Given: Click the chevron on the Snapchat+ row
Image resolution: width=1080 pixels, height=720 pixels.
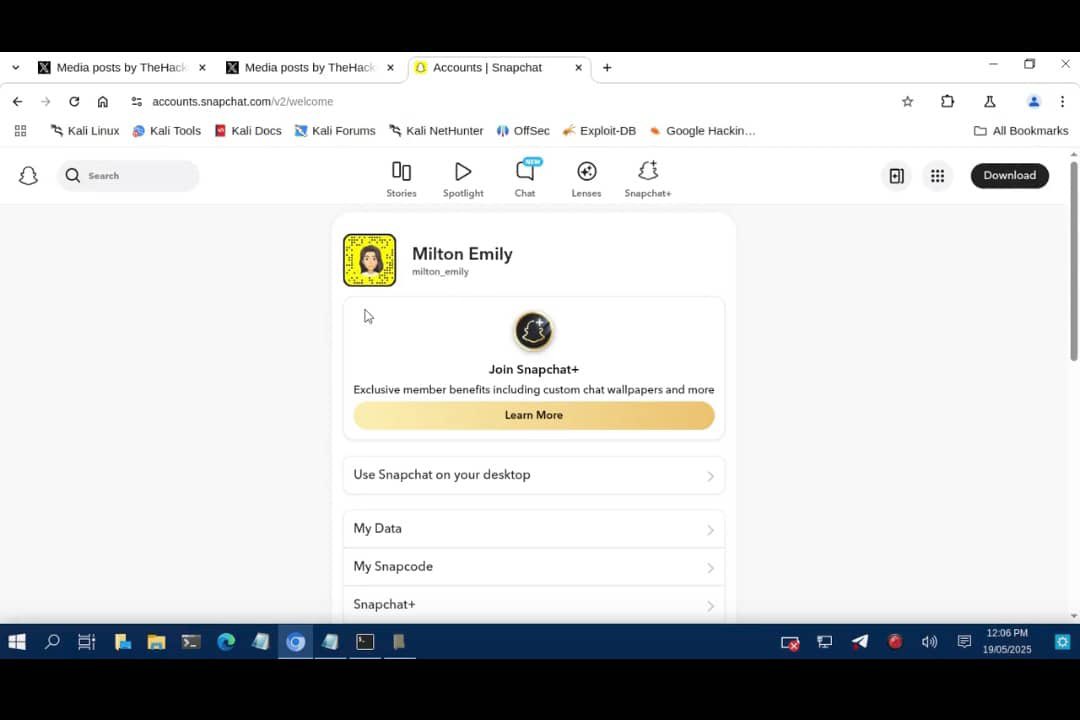Looking at the screenshot, I should [x=710, y=606].
